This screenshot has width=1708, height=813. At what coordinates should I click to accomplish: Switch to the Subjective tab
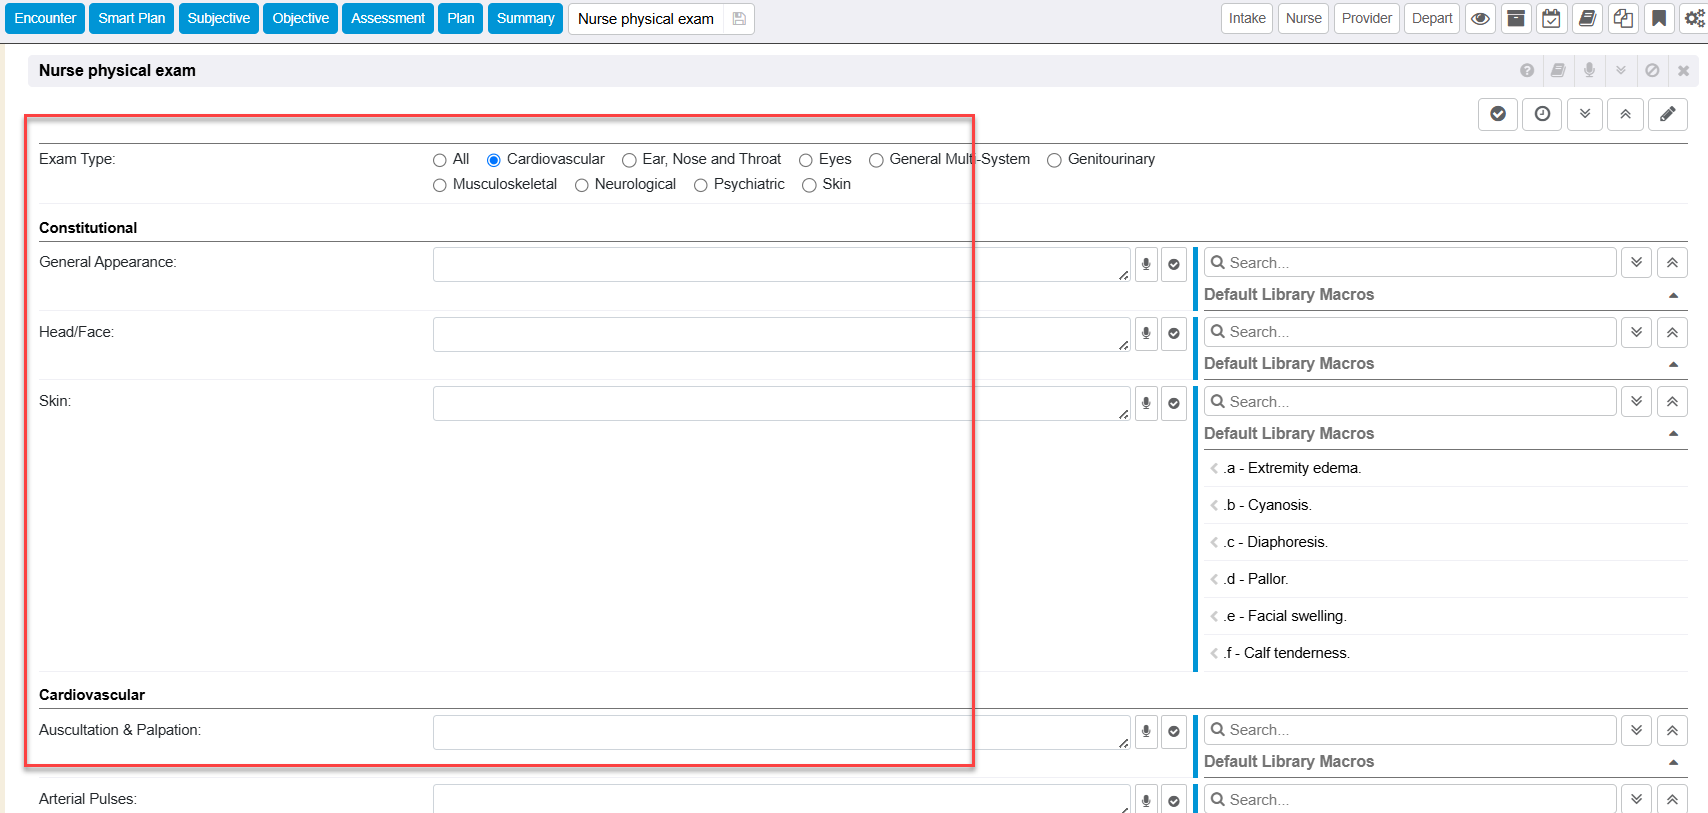tap(218, 19)
